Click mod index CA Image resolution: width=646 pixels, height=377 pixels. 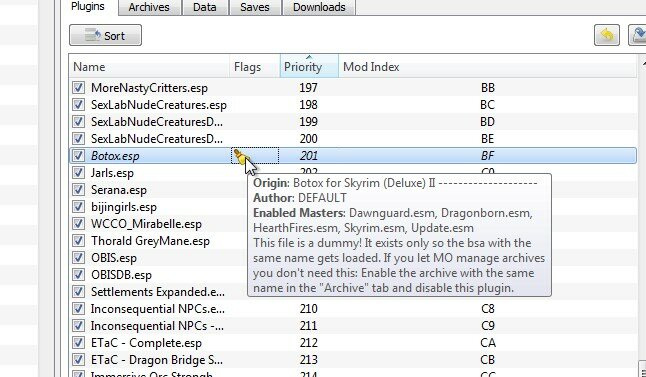coord(488,343)
